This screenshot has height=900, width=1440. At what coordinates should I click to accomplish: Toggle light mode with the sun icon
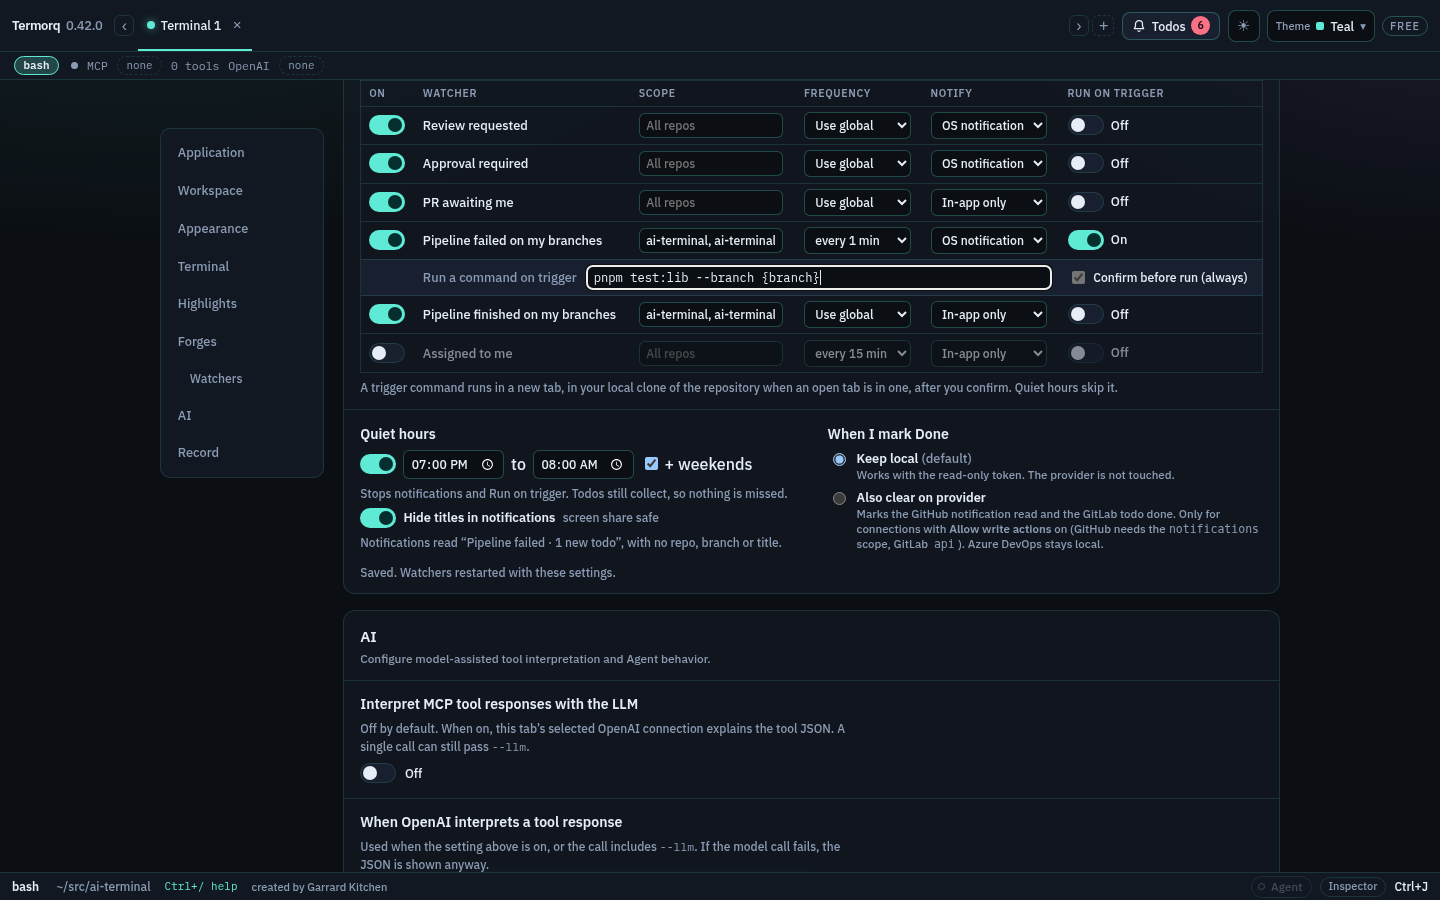1243,26
